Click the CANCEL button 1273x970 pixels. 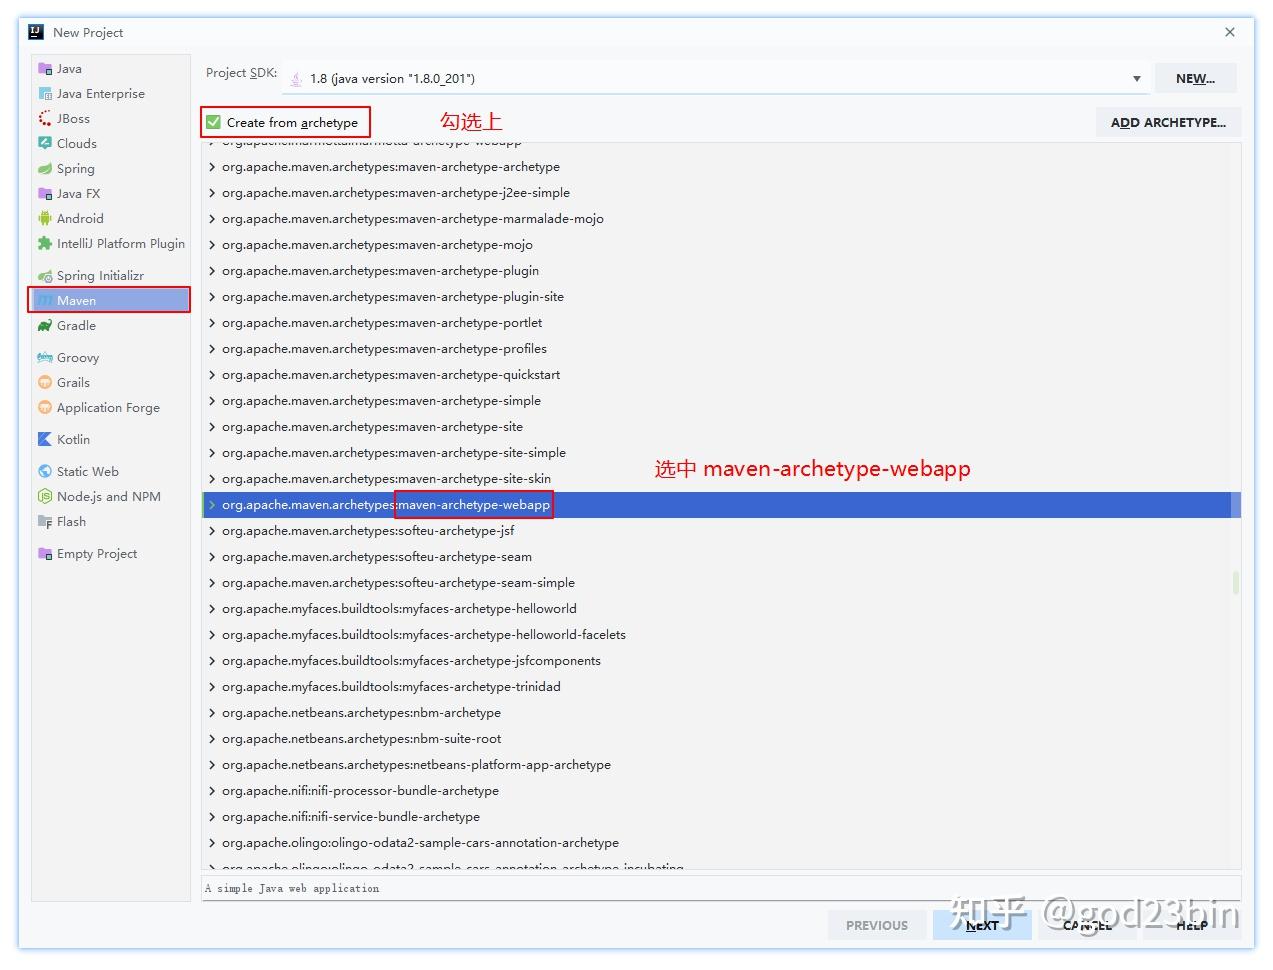[1087, 925]
